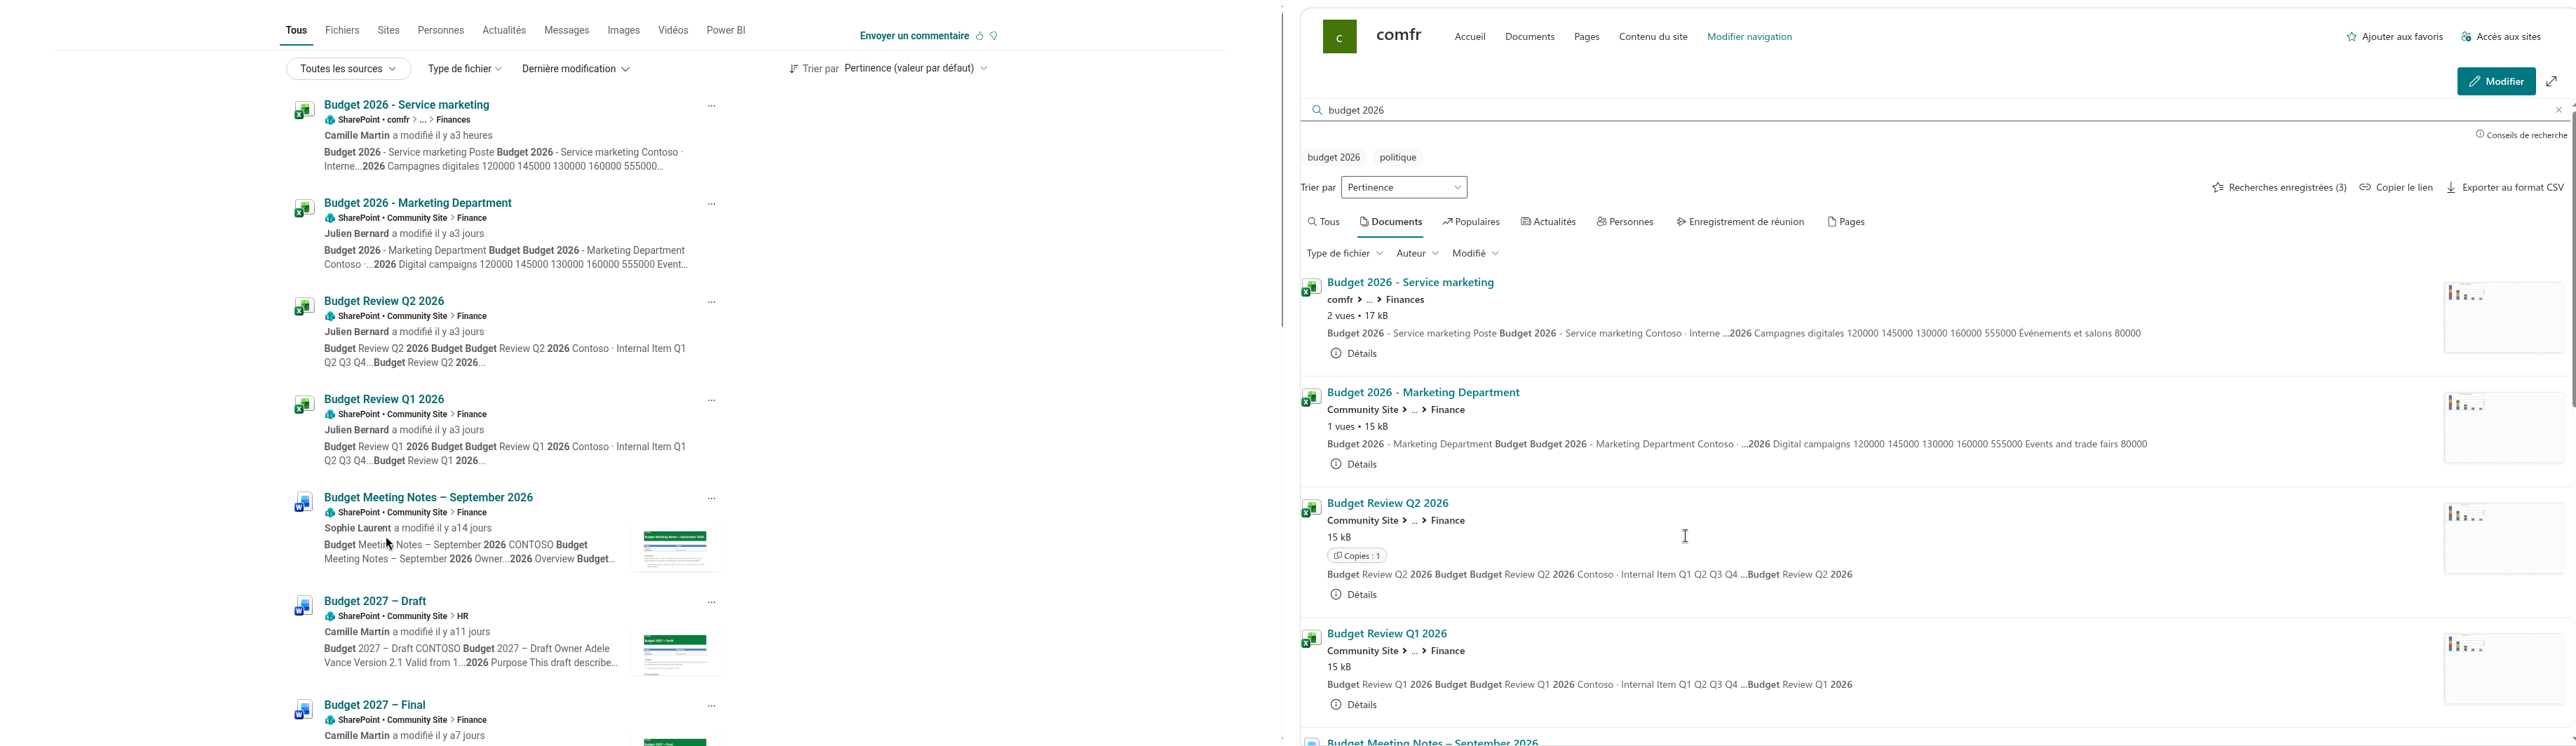Clear the budget 2026 search box
This screenshot has width=2576, height=746.
(x=2559, y=110)
